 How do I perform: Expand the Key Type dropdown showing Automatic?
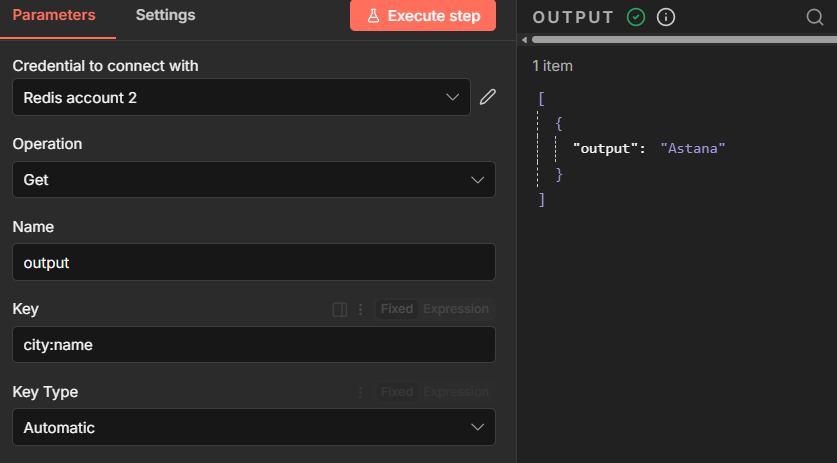tap(254, 427)
